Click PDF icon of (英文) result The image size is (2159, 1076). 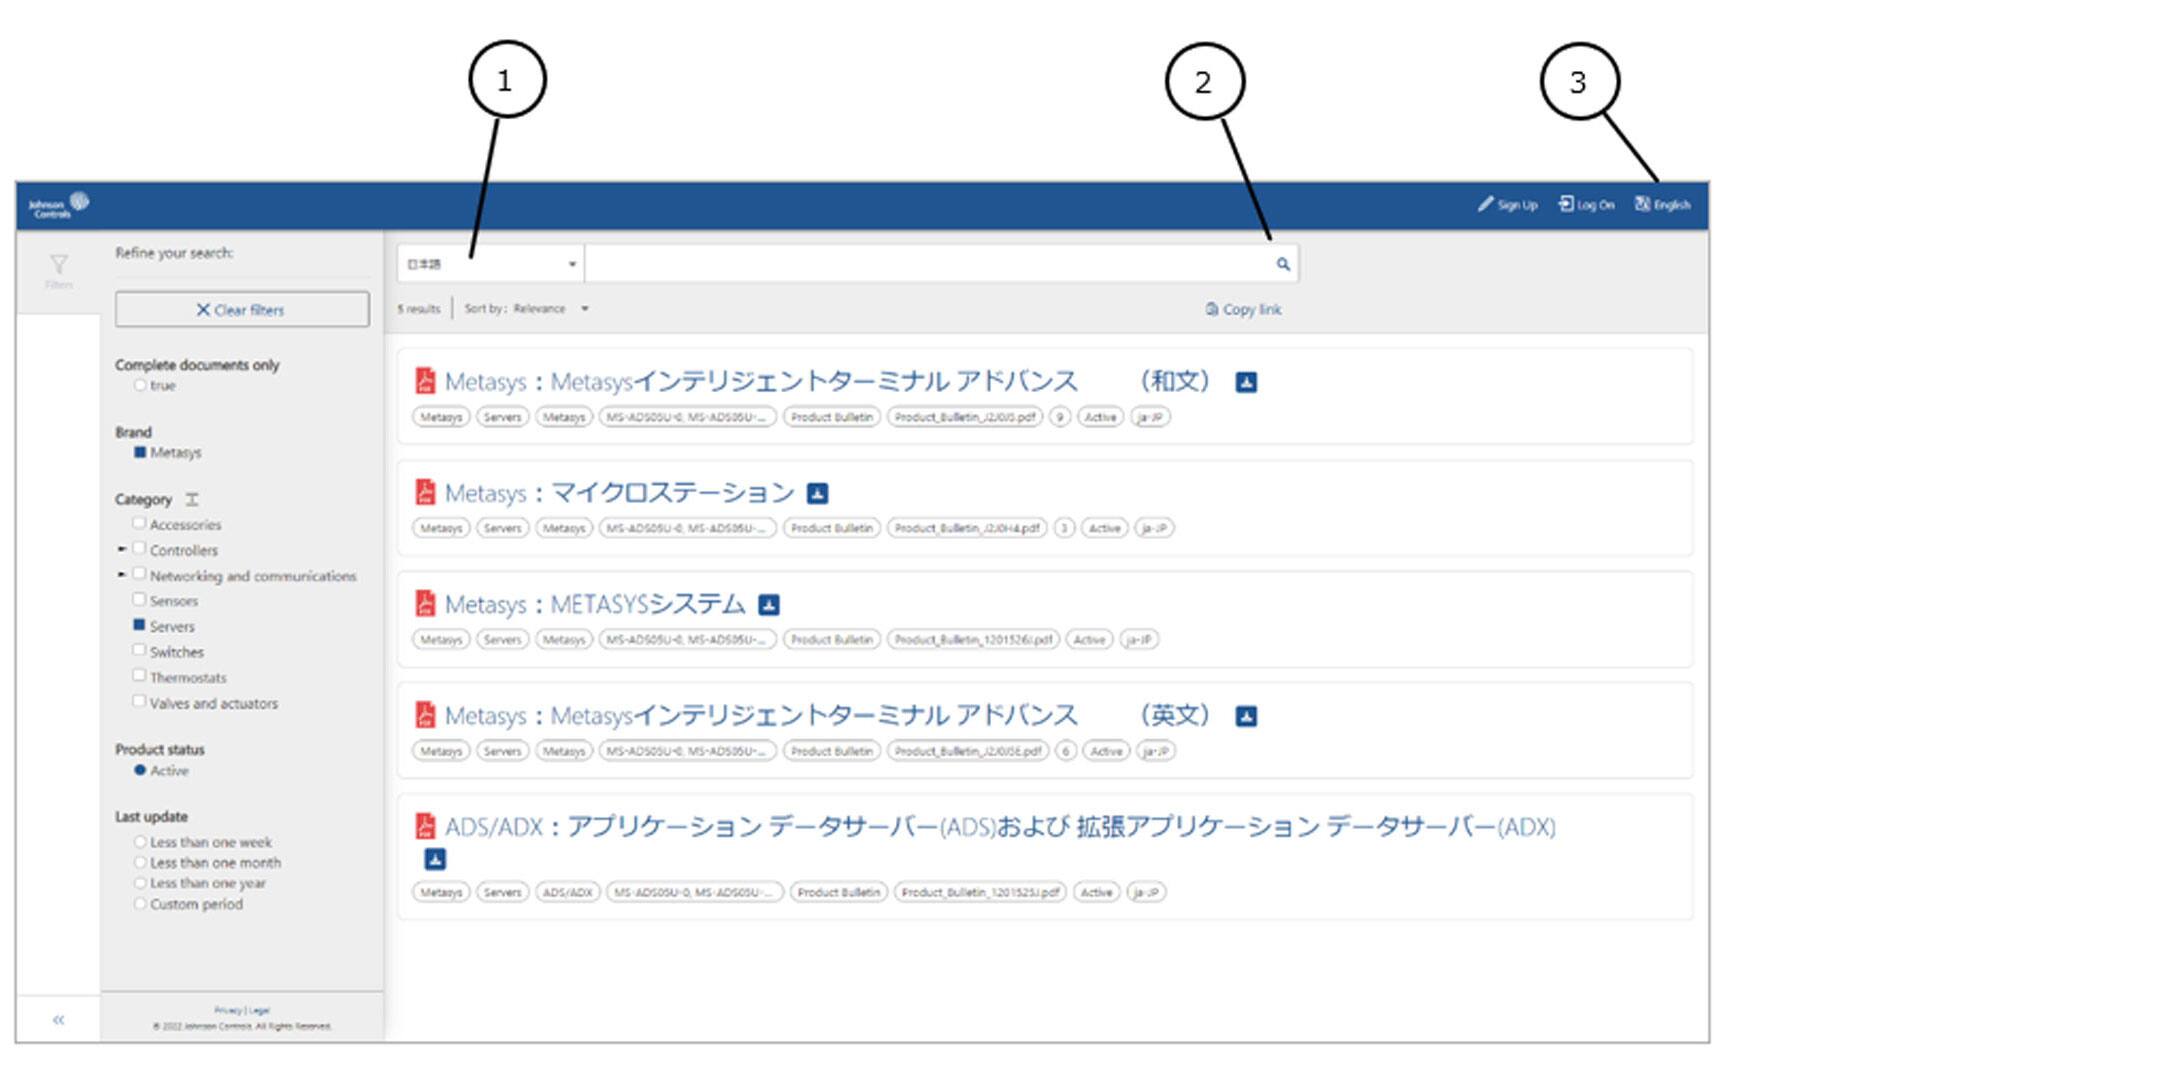pos(425,715)
